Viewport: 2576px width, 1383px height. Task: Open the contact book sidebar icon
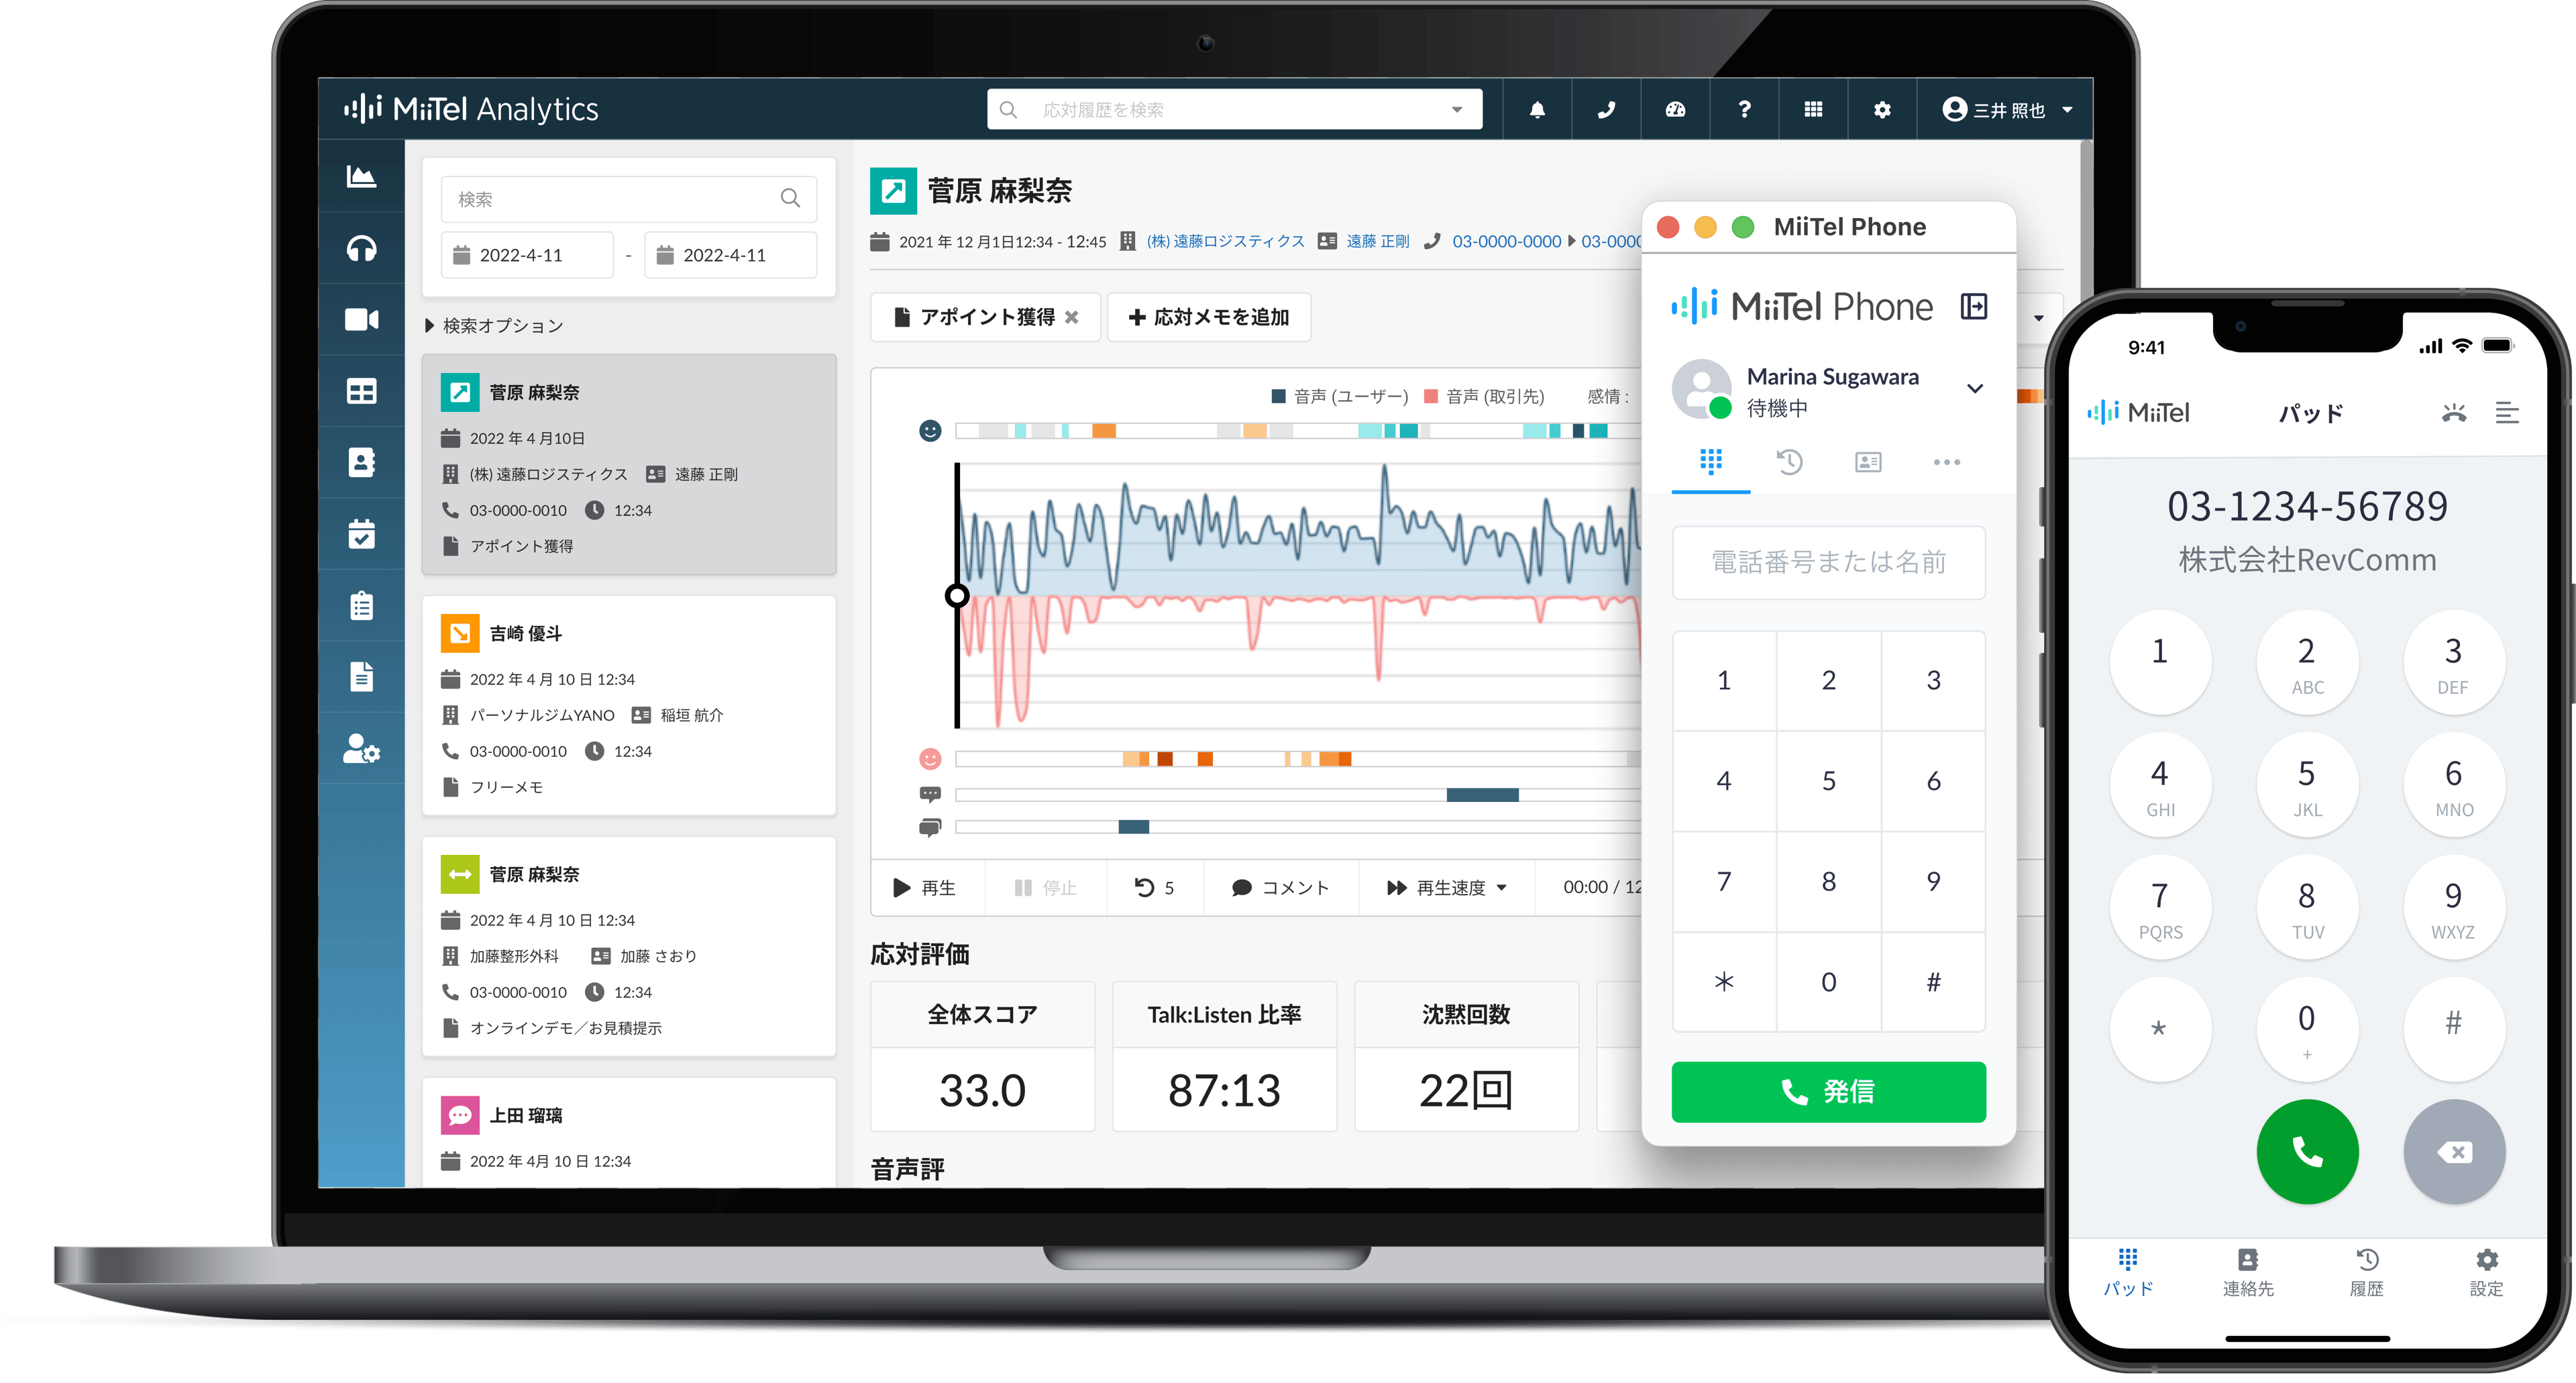(x=361, y=462)
